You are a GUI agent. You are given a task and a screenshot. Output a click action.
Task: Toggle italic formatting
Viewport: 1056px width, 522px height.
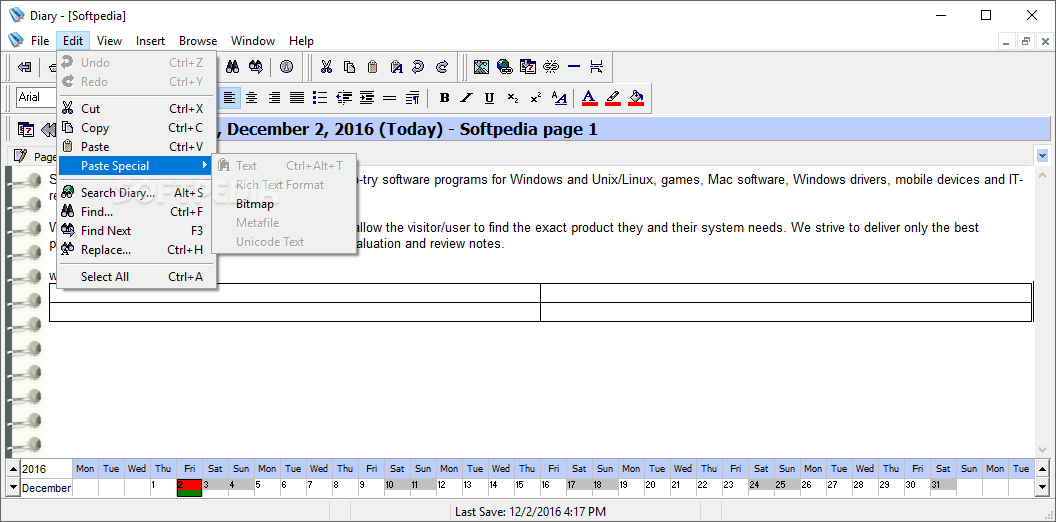(x=467, y=98)
